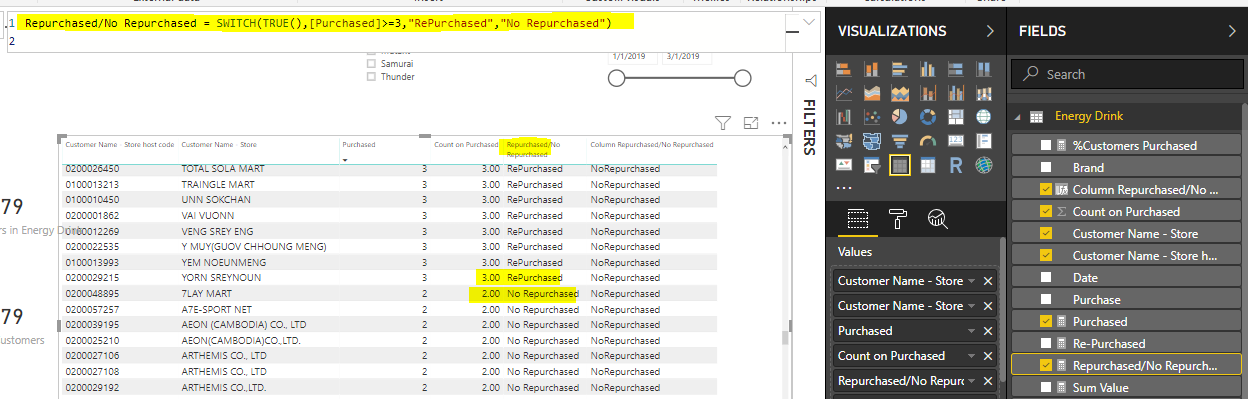Viewport: 1248px width, 399px height.
Task: Sort by the Purchased column header
Action: point(358,145)
